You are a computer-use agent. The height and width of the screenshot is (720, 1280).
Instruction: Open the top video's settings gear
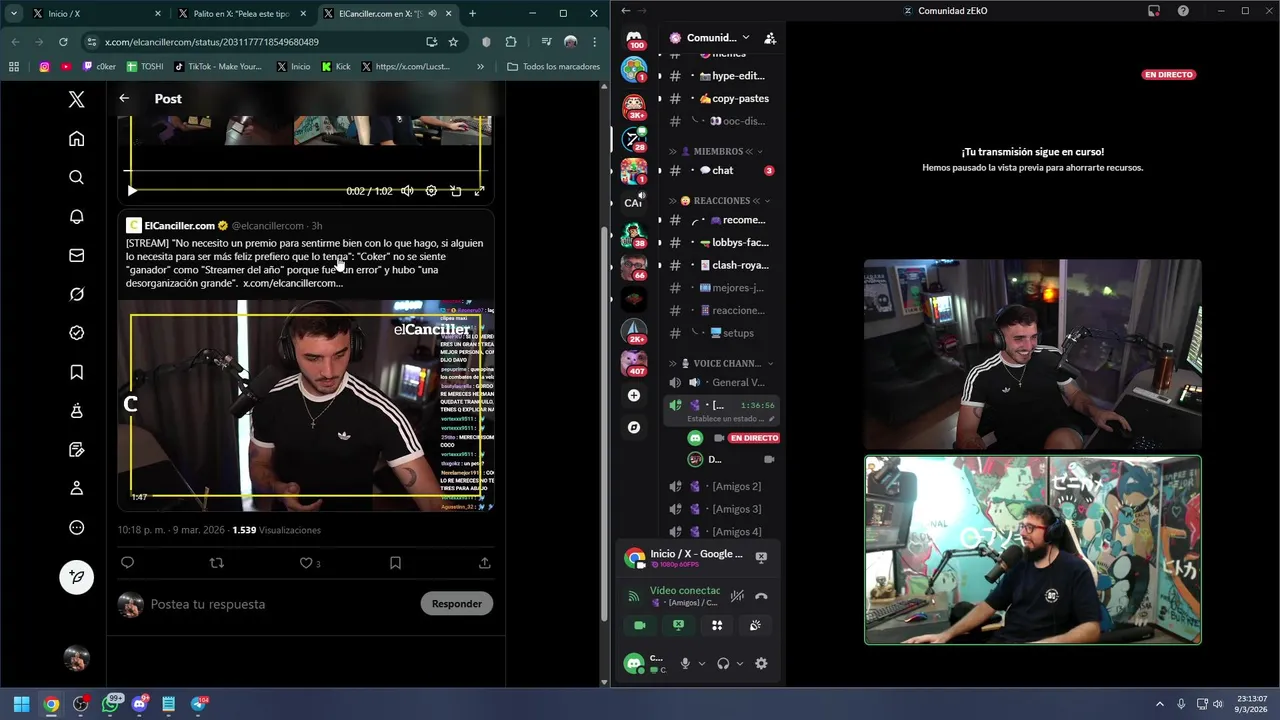(x=431, y=190)
